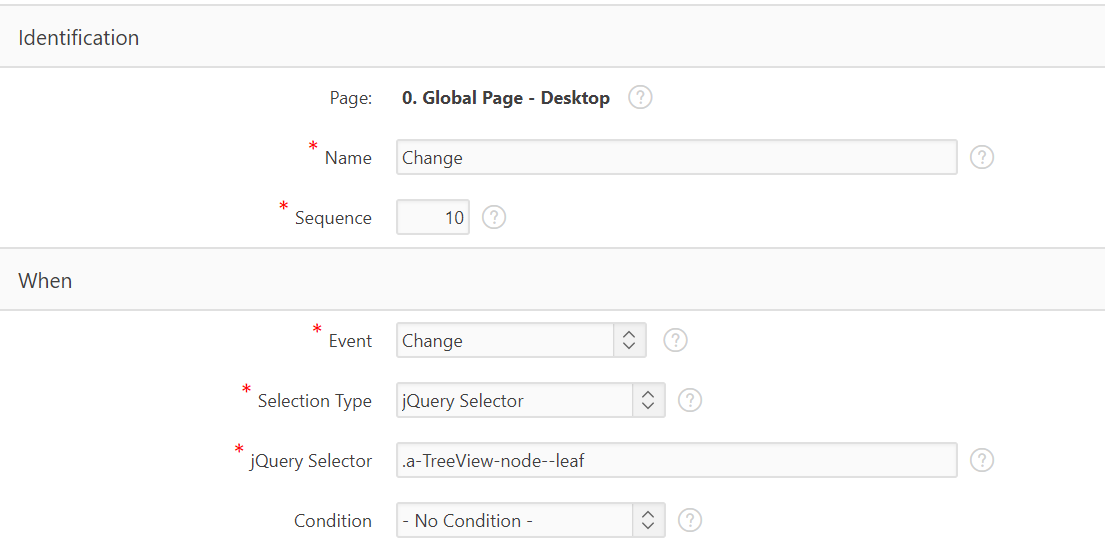Click the Global Page - Desktop text

(506, 98)
